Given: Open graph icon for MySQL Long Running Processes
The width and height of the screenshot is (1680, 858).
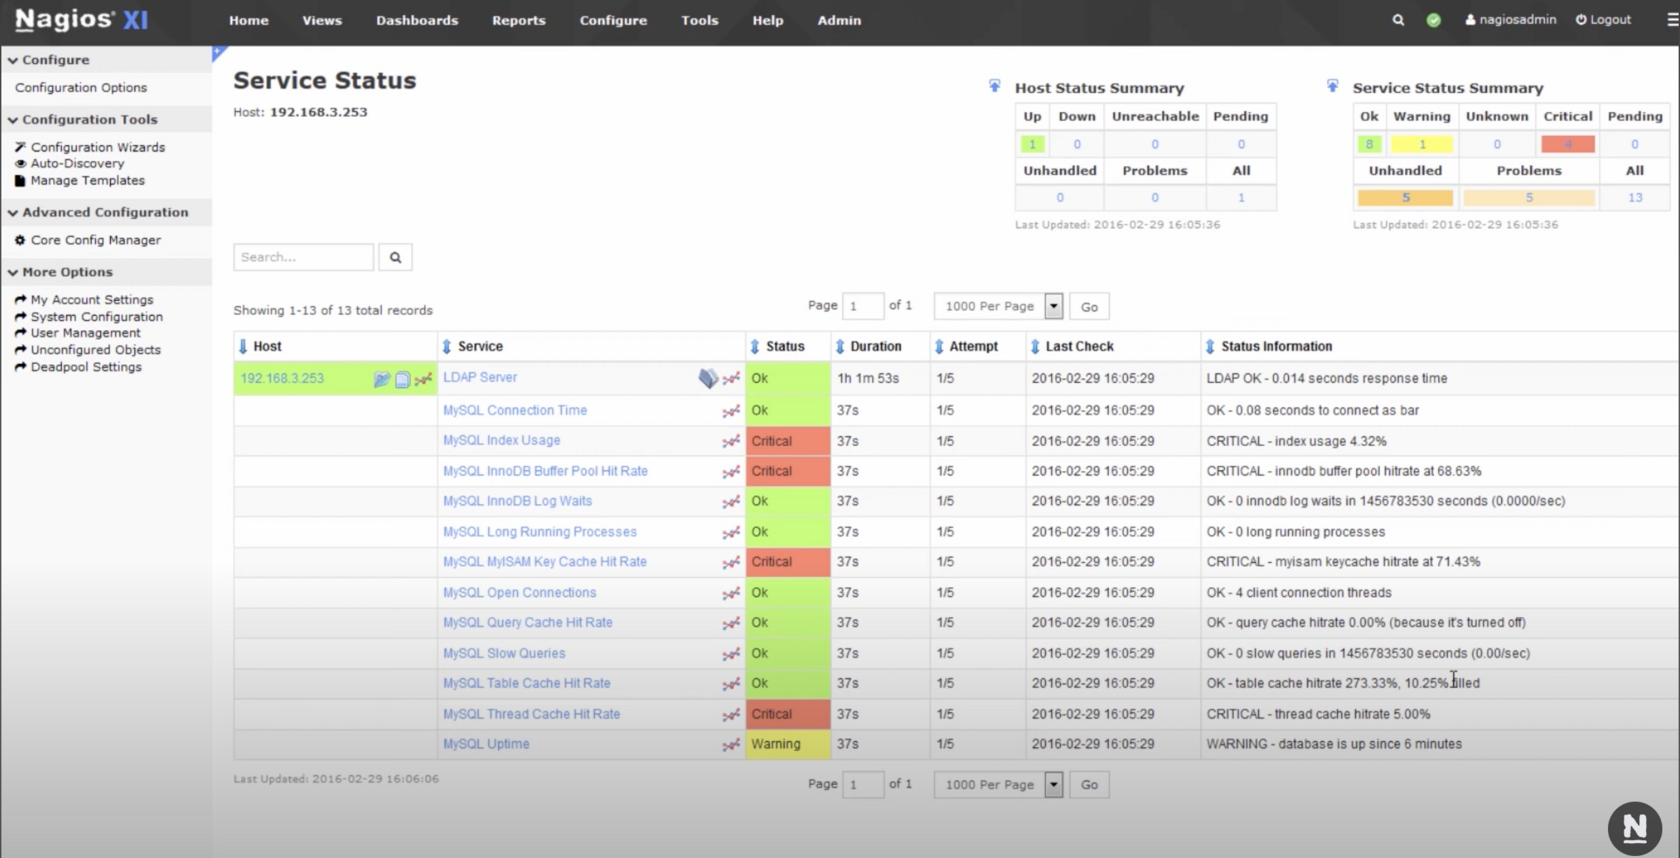Looking at the screenshot, I should (x=731, y=532).
